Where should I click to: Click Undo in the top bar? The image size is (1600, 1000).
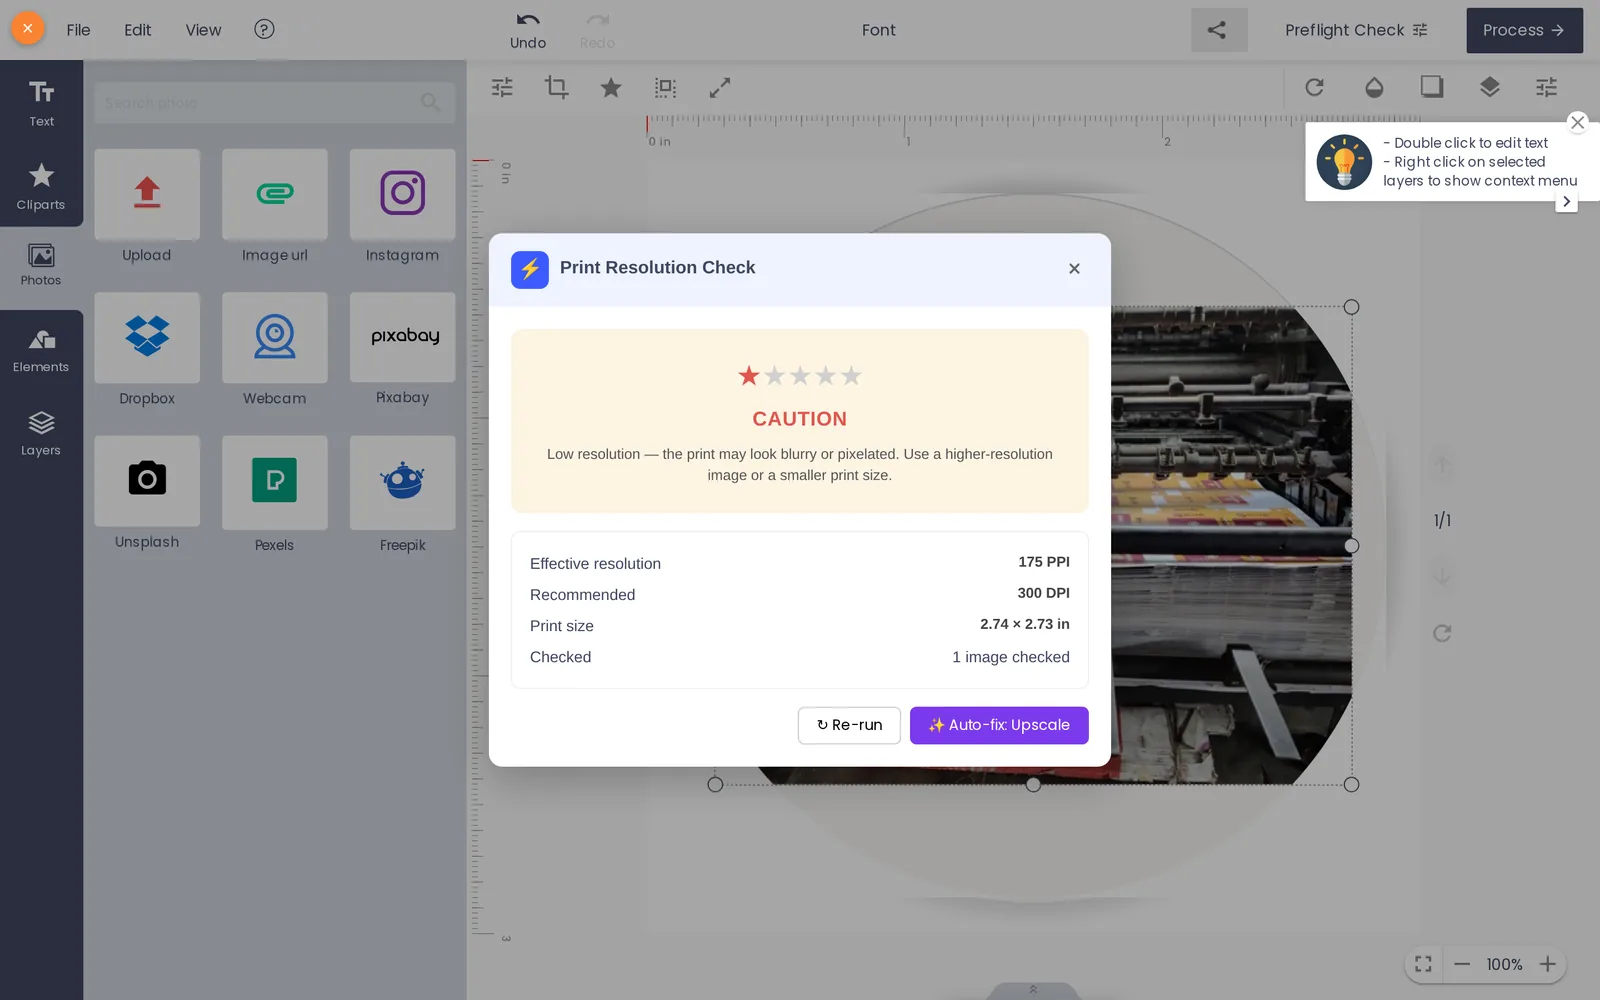click(528, 31)
